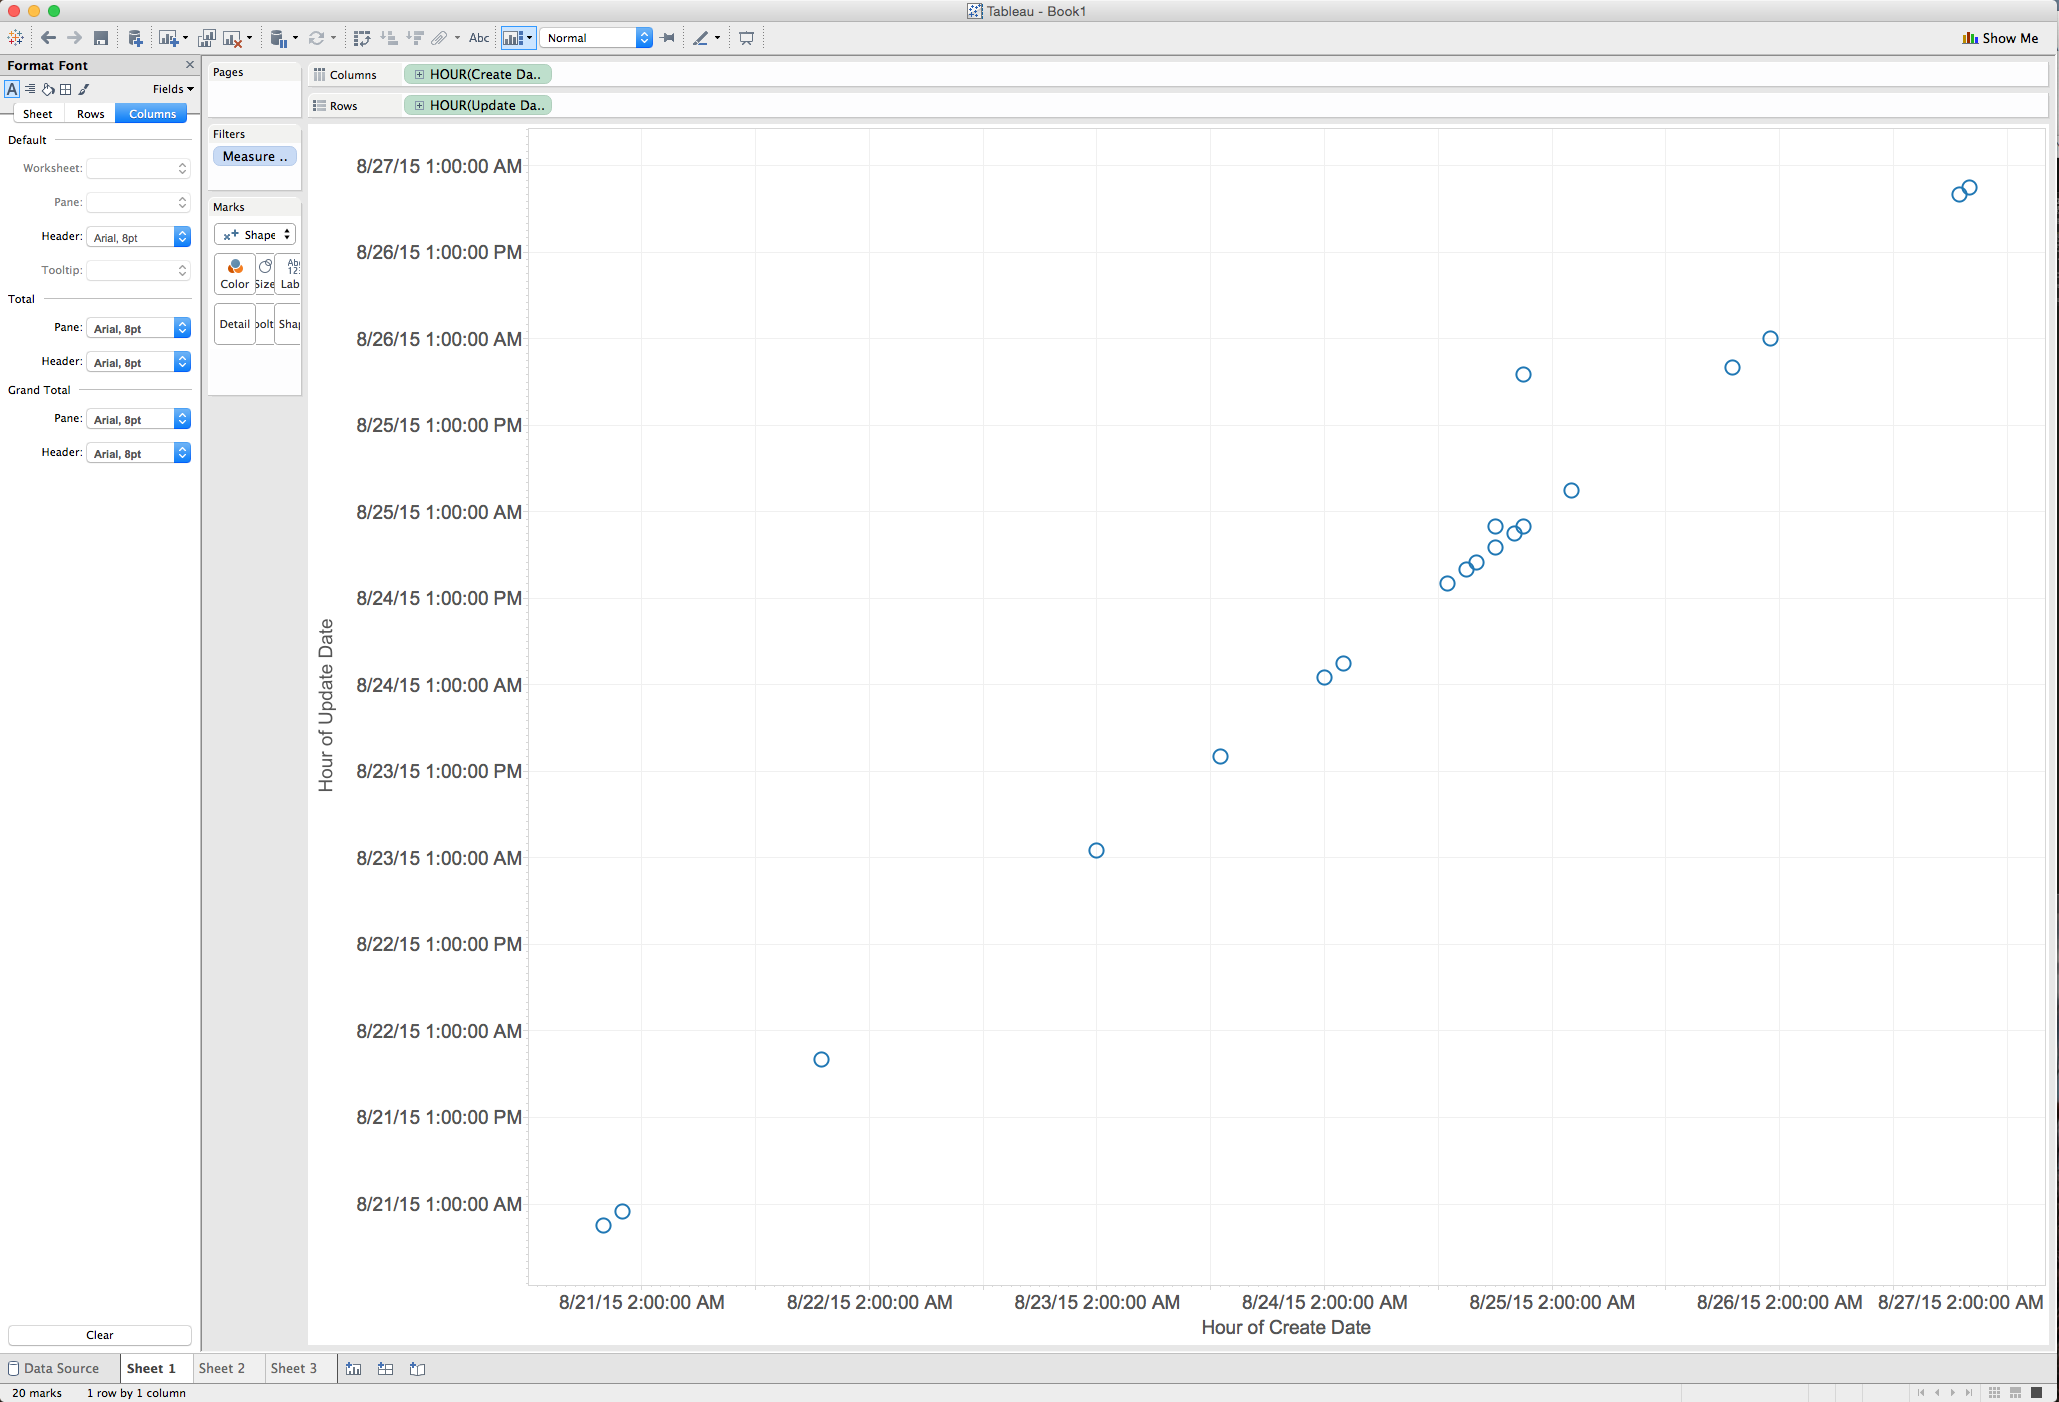This screenshot has width=2059, height=1402.
Task: Click the new dashboard icon beside sheet tabs
Action: click(386, 1369)
